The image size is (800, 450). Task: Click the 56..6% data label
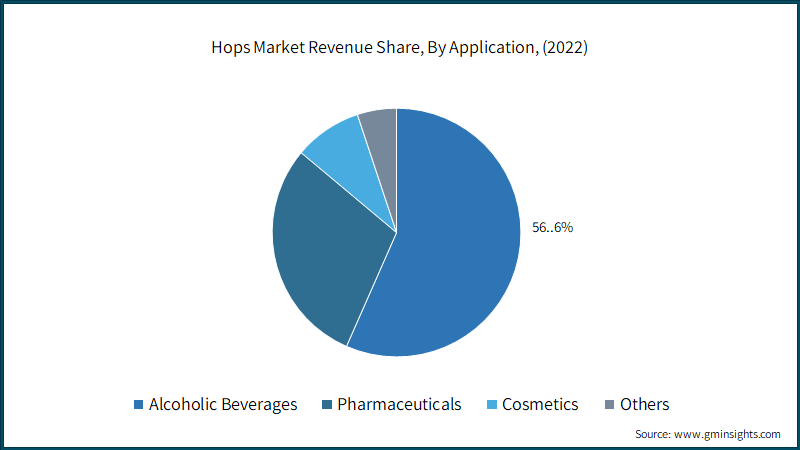pyautogui.click(x=553, y=228)
